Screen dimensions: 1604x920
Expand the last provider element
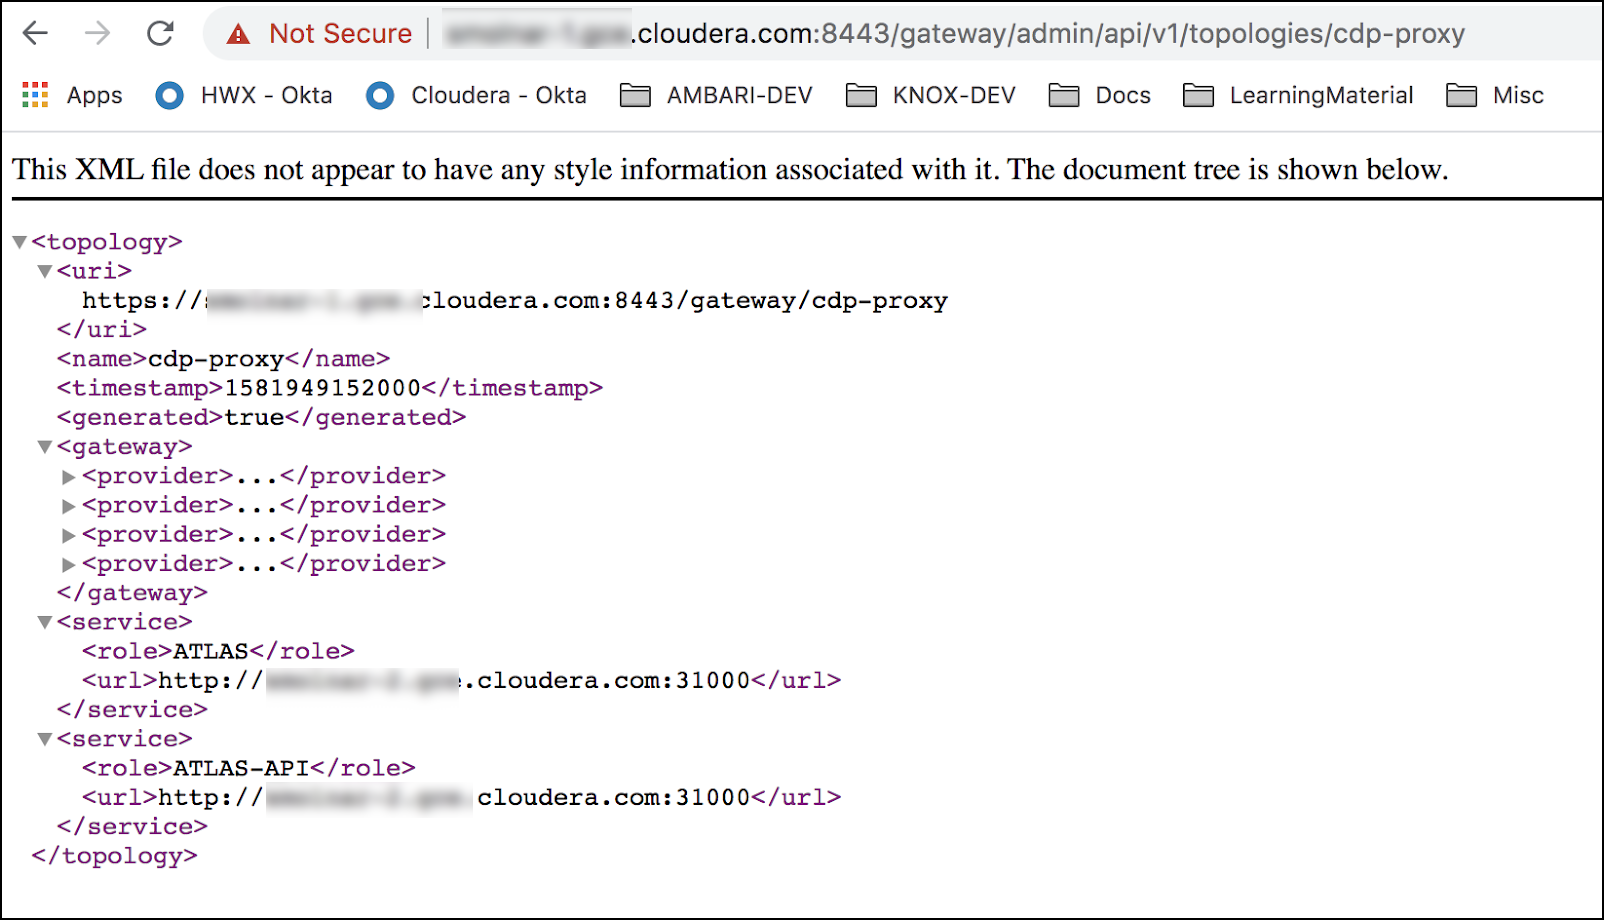coord(69,565)
